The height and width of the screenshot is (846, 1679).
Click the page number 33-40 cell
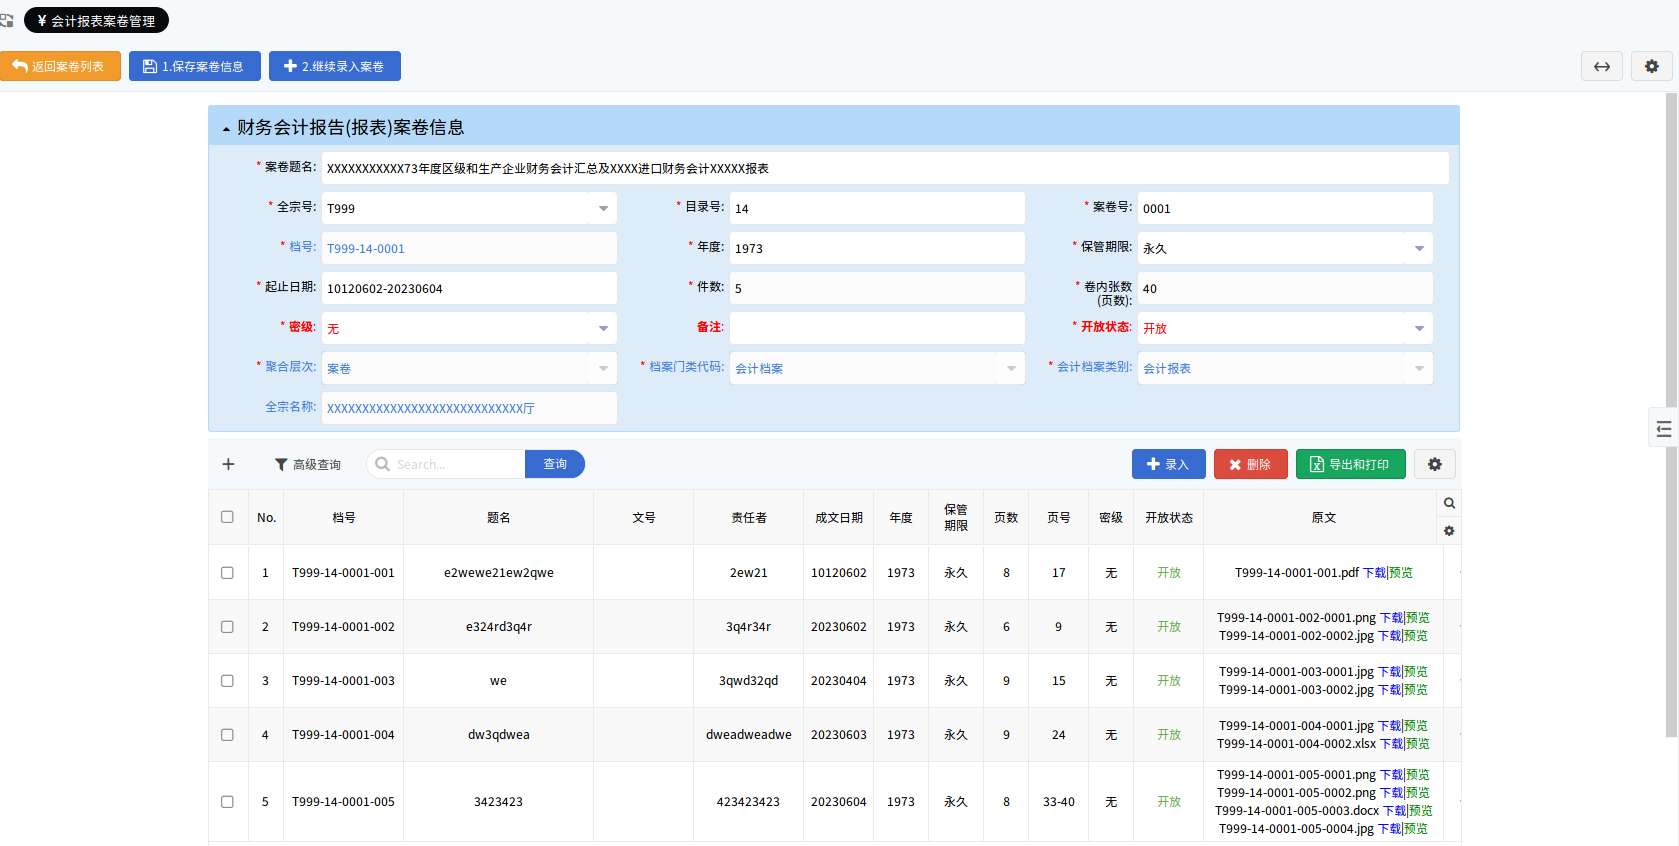pos(1059,802)
